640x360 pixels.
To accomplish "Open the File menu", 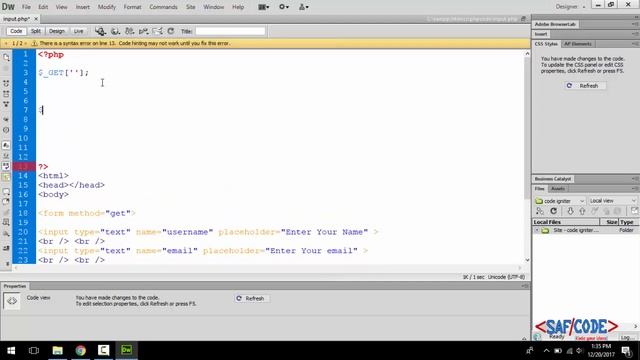I will pyautogui.click(x=26, y=7).
